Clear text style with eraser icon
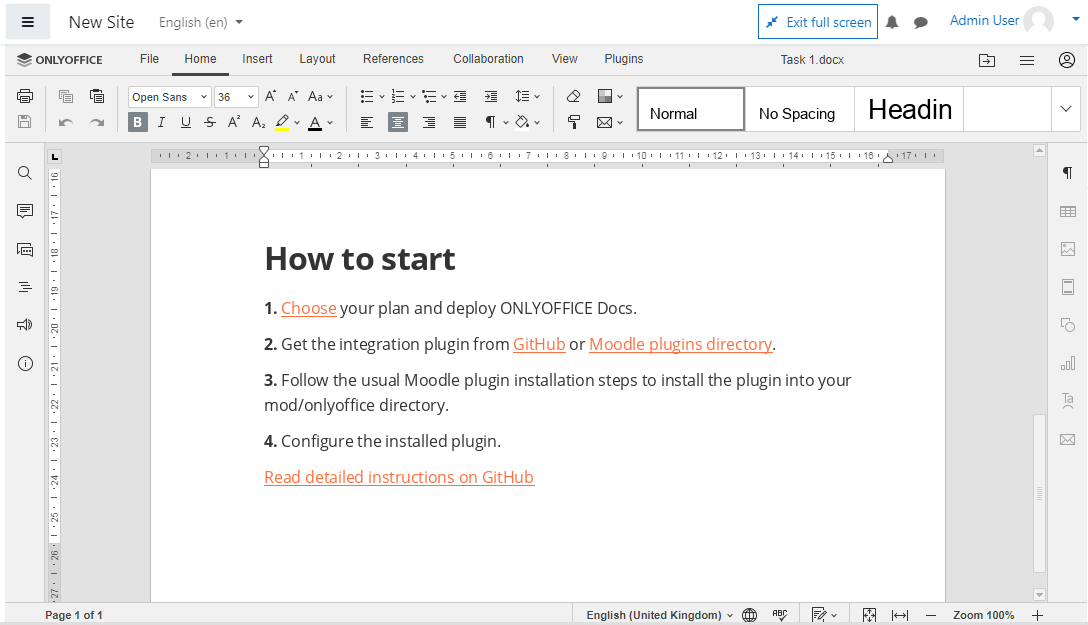This screenshot has height=625, width=1088. point(573,96)
